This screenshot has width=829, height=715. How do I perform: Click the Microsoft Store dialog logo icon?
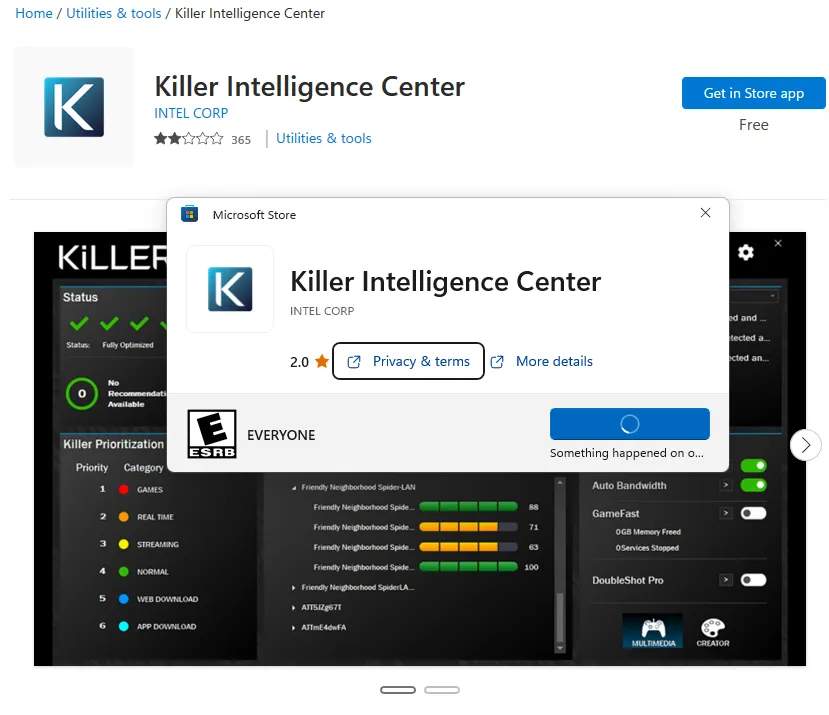tap(189, 214)
